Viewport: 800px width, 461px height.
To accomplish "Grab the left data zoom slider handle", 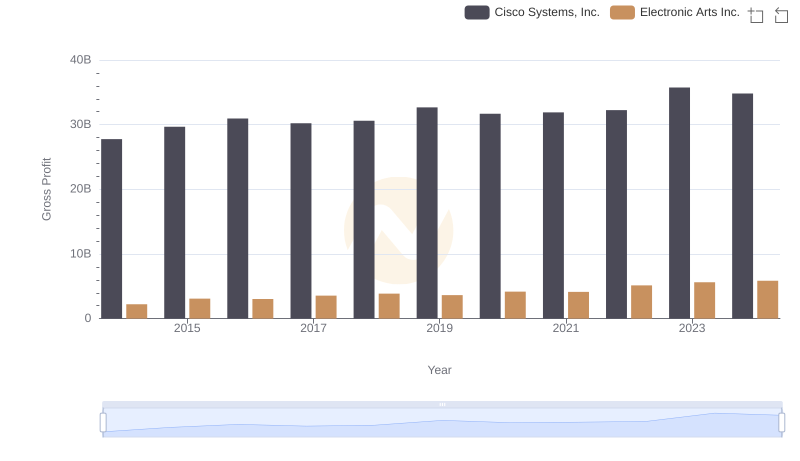I will 103,423.
